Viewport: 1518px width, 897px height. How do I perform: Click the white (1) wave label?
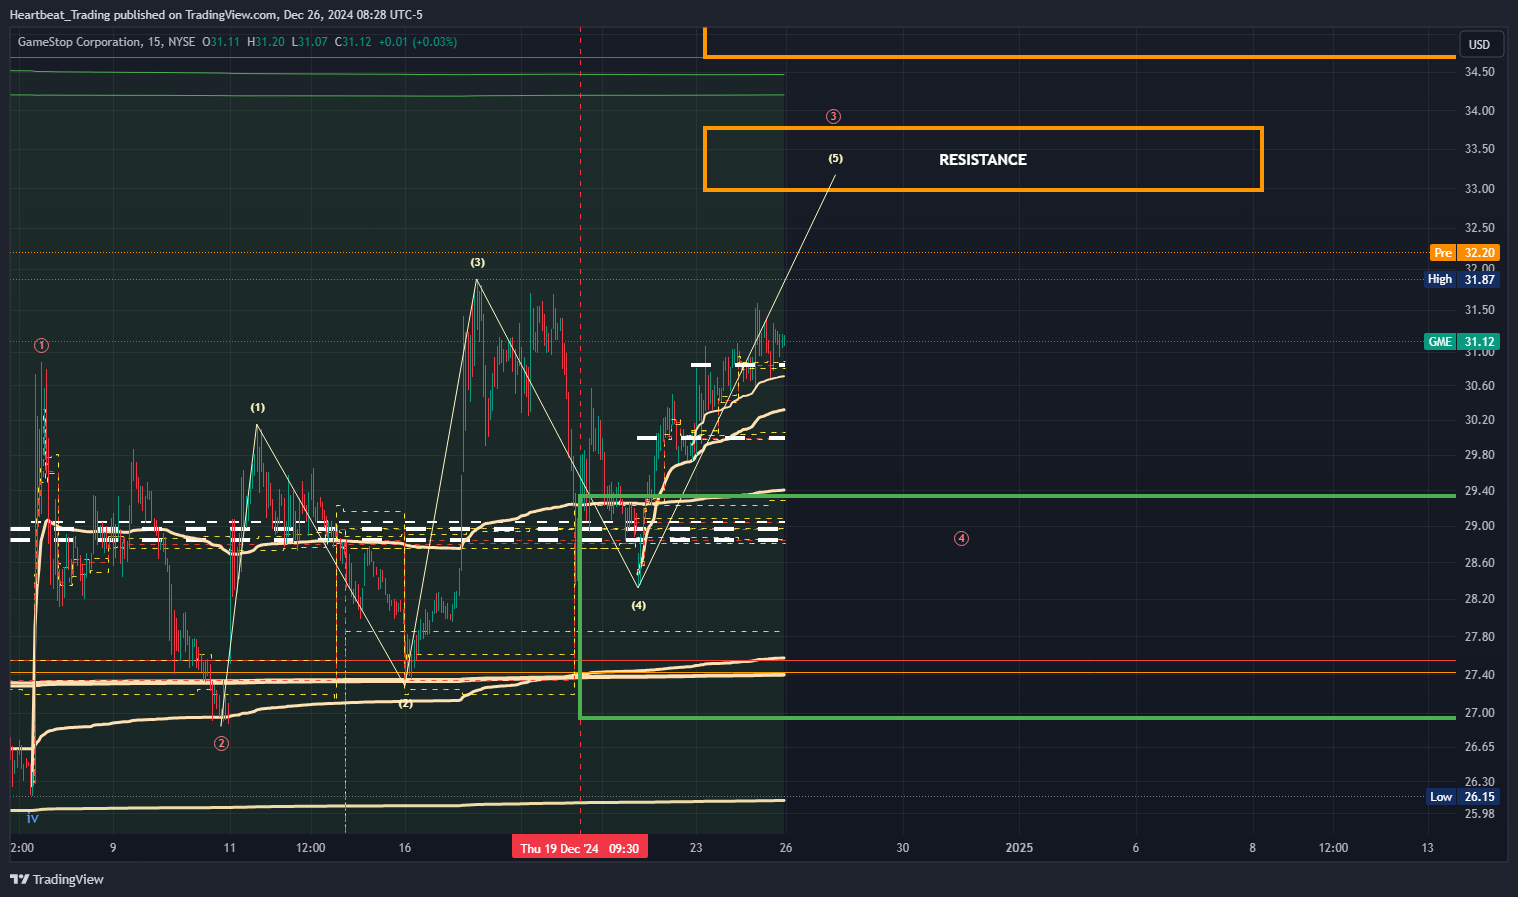[258, 407]
